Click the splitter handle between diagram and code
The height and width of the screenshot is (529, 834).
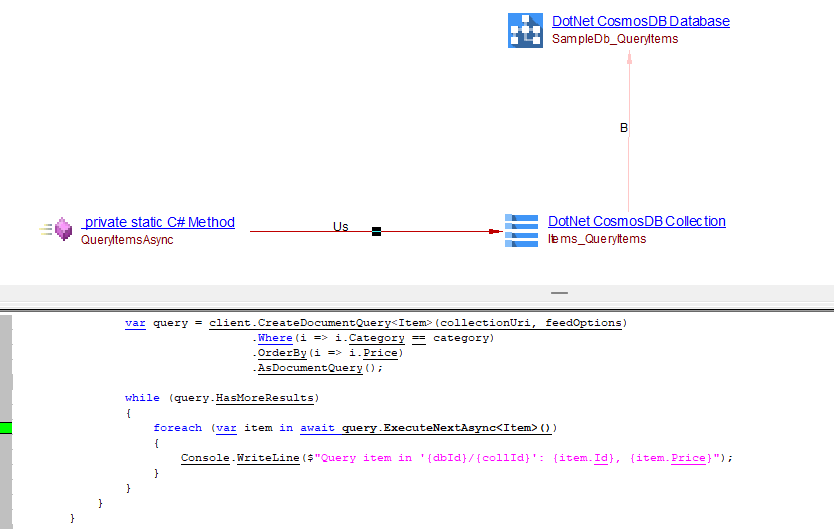click(559, 293)
